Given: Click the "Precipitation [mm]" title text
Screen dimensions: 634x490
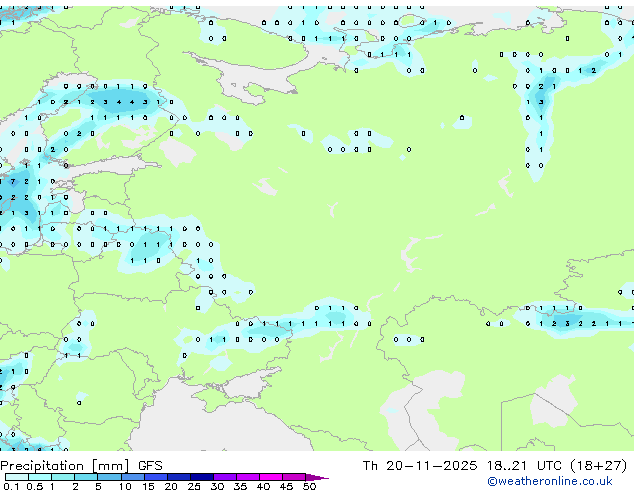Looking at the screenshot, I should 65,466.
